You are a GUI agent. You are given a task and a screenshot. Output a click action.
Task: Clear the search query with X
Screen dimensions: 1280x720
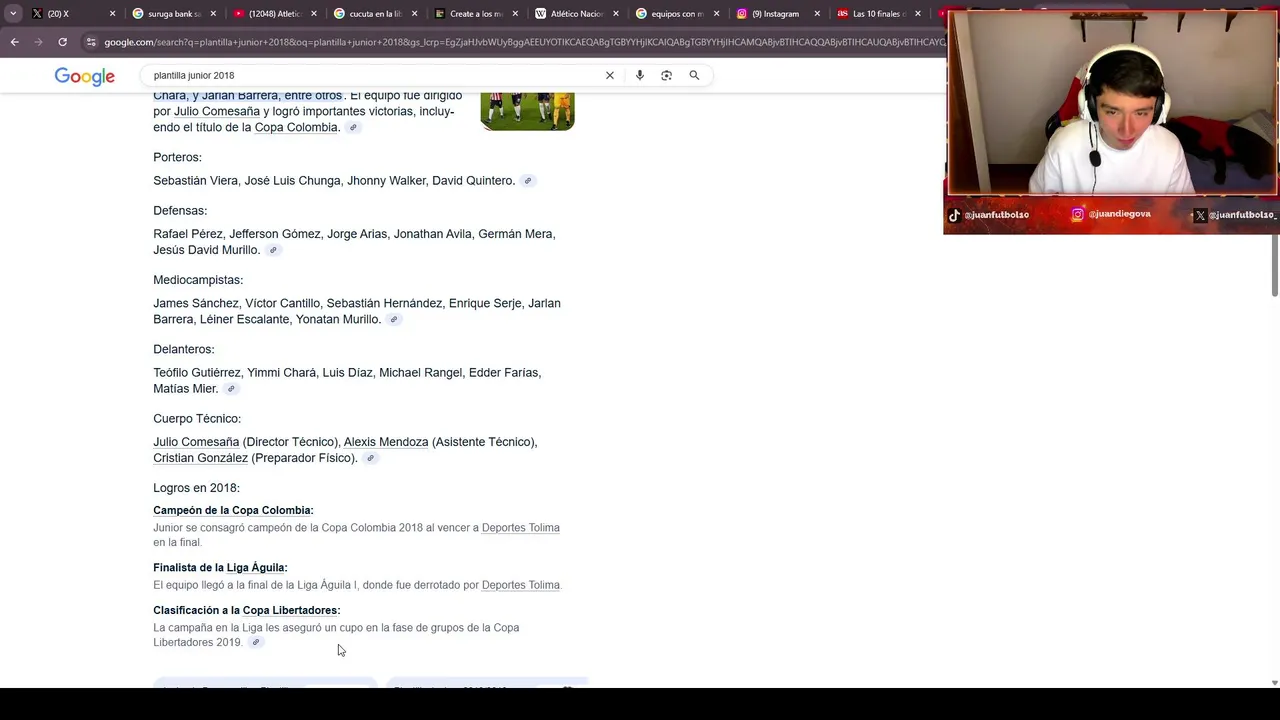click(609, 75)
